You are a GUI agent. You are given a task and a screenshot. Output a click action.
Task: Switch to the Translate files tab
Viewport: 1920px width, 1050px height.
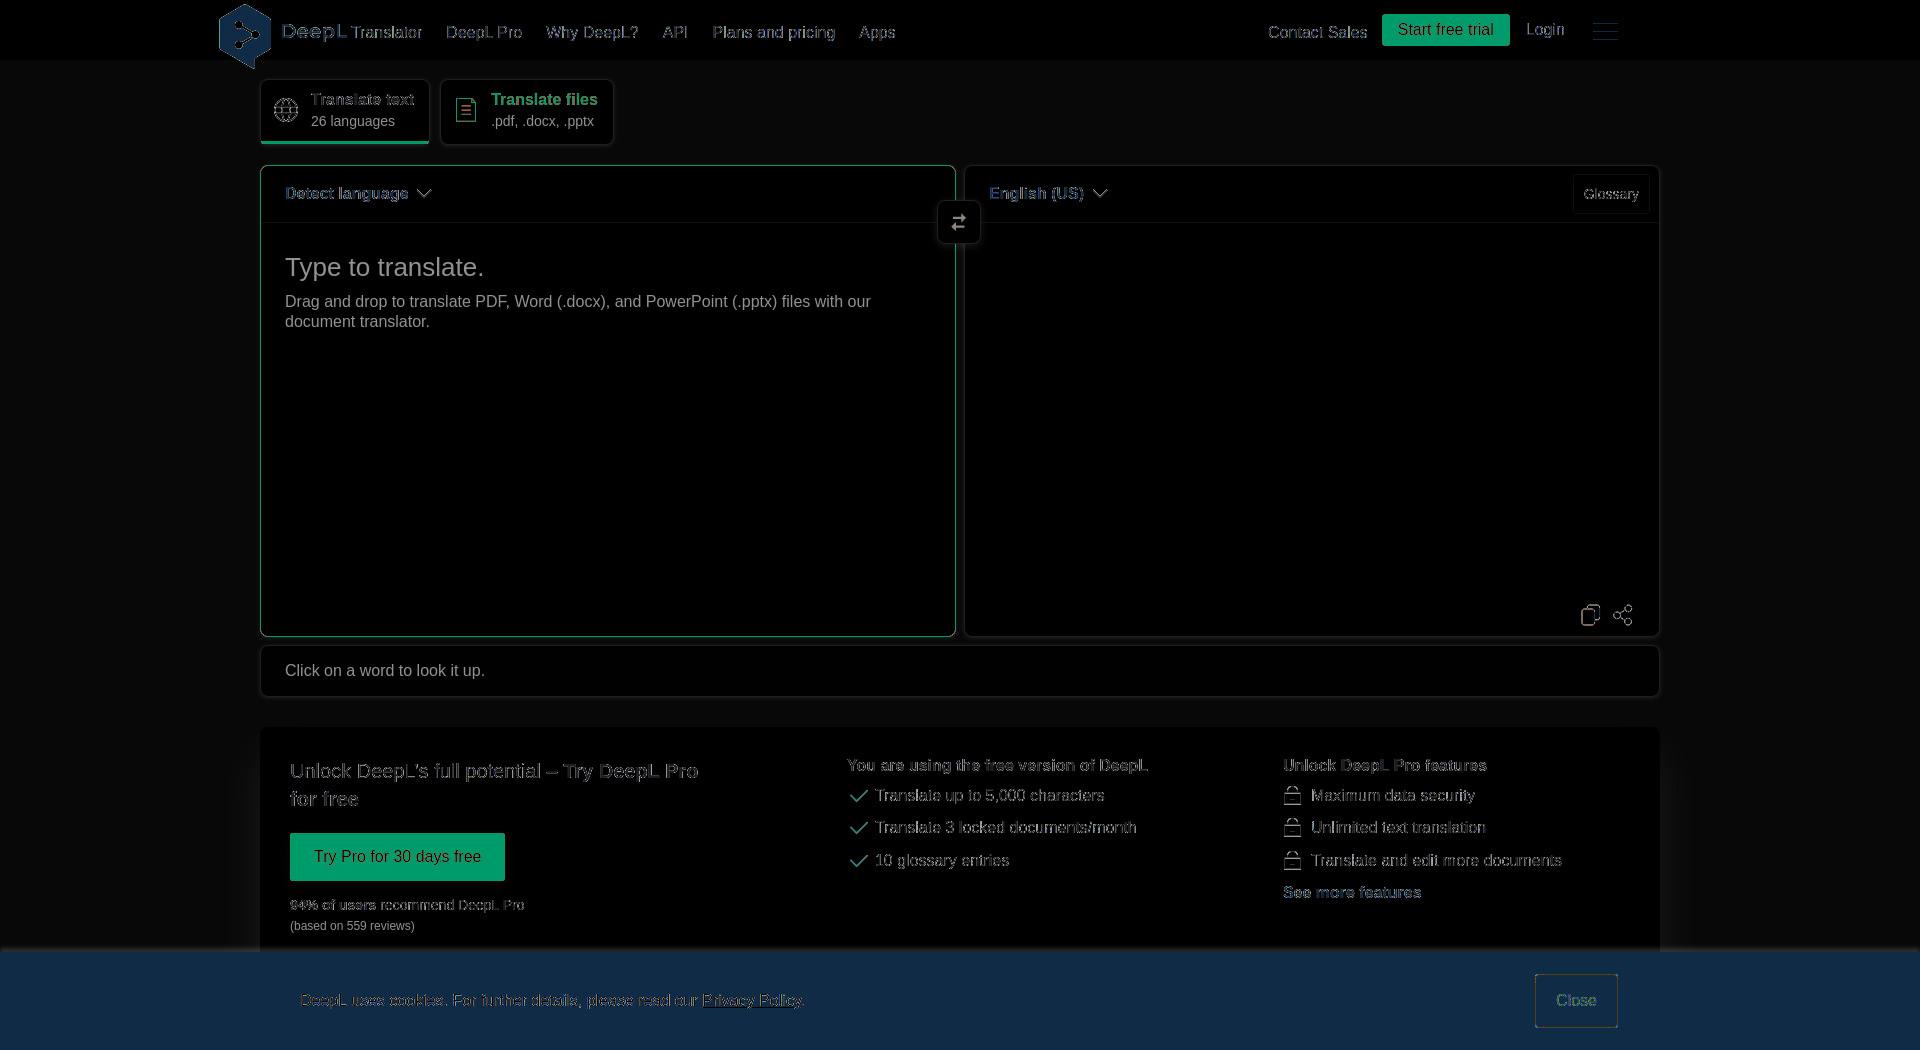527,111
